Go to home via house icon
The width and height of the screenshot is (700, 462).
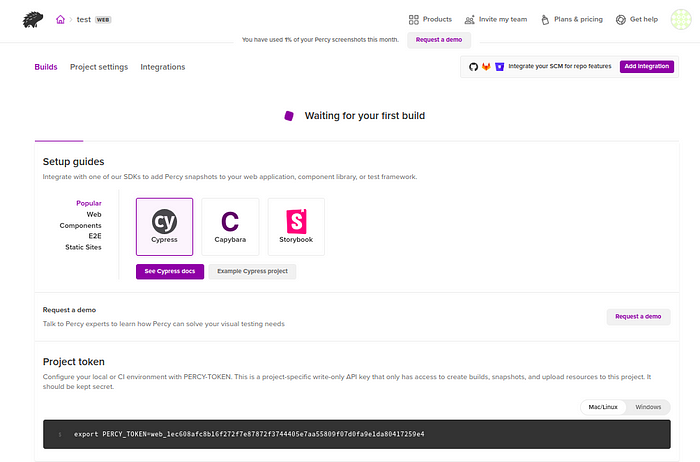[x=60, y=19]
